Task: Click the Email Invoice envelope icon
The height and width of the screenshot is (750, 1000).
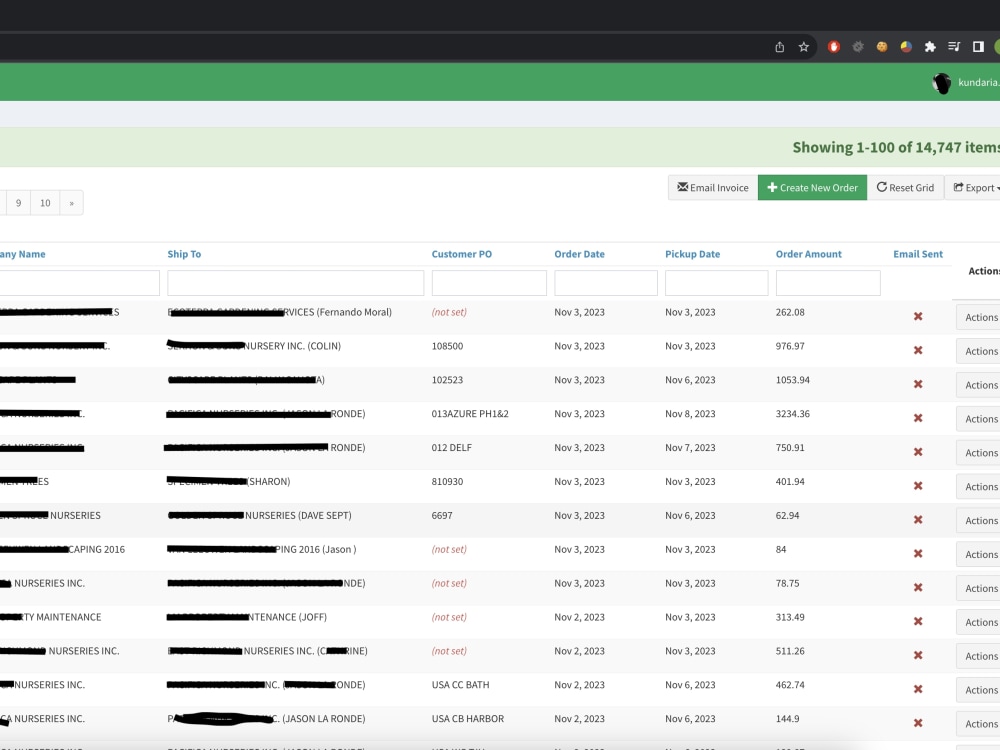Action: [682, 187]
